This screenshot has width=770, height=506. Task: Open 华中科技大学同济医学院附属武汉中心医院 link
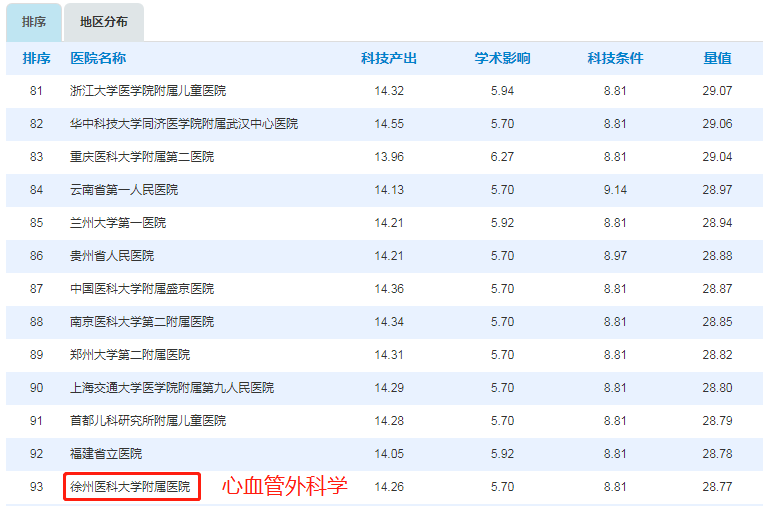click(x=184, y=124)
